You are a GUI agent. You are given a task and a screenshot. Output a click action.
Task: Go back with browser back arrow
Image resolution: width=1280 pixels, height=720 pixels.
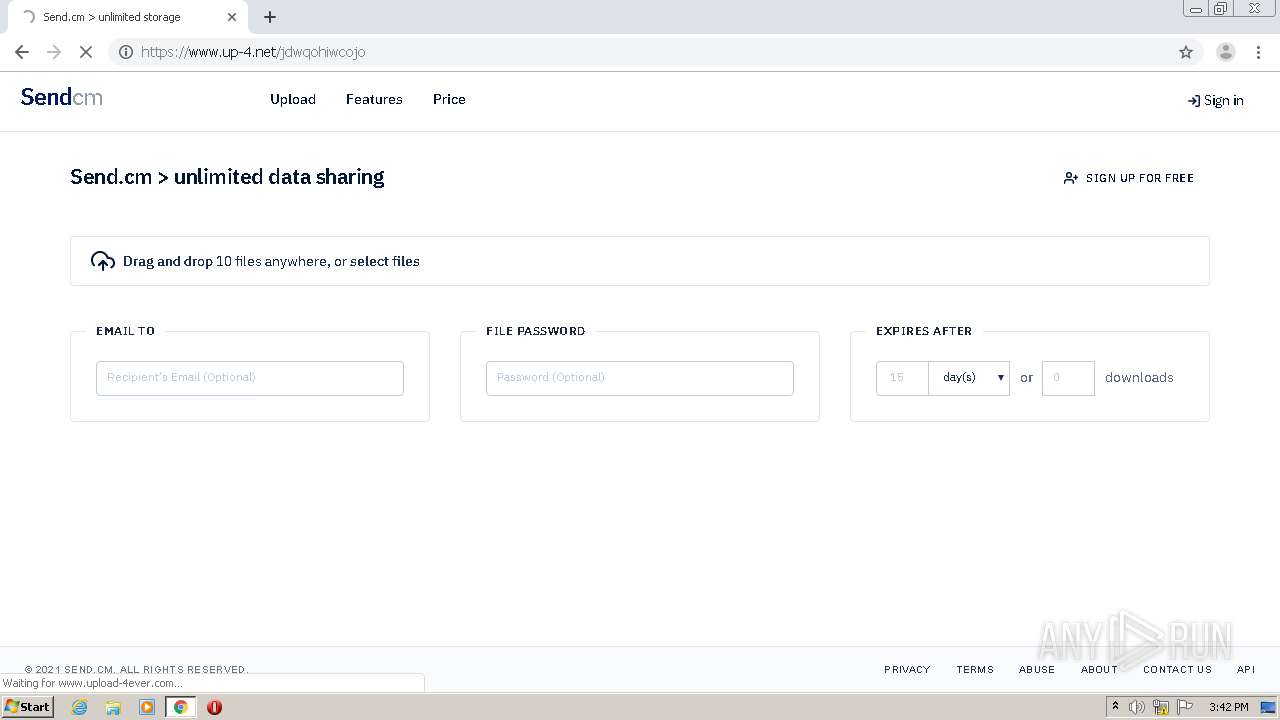(x=22, y=52)
